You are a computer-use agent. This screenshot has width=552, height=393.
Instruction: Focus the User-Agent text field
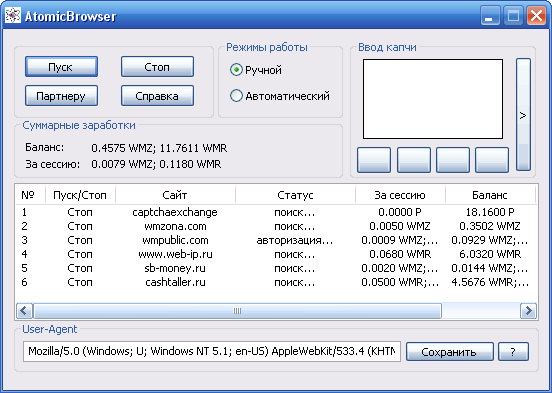(212, 351)
